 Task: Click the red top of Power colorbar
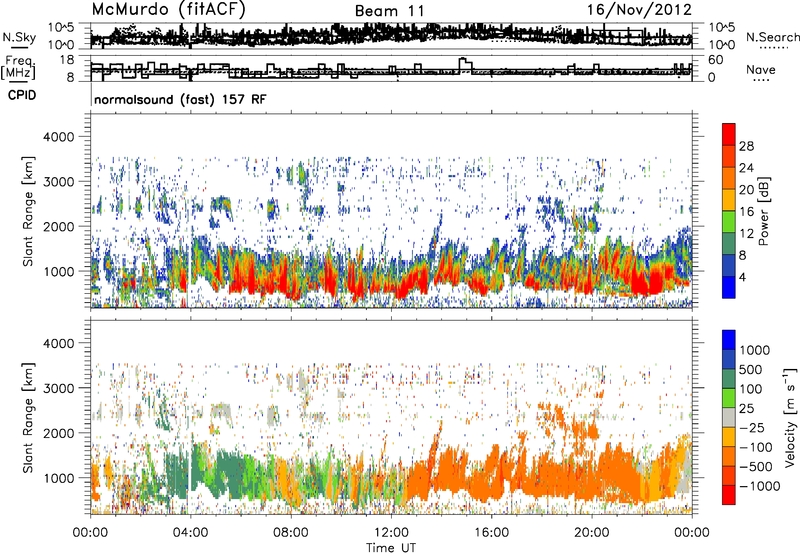coord(729,134)
